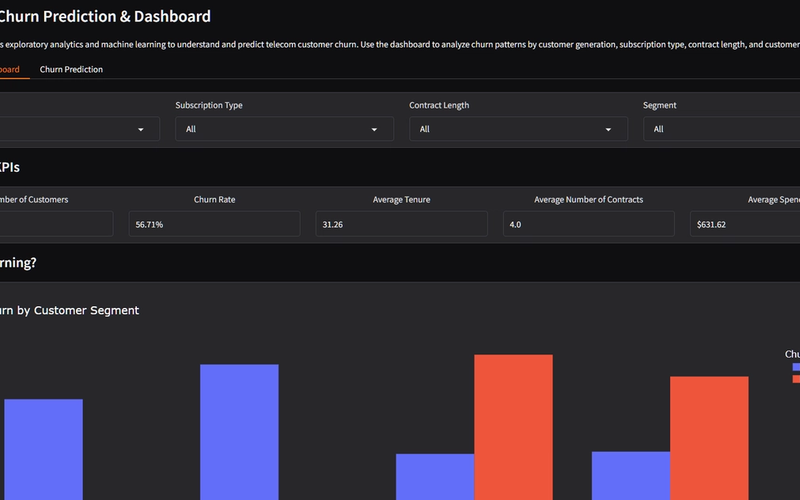Click the Contract Length dropdown arrow icon
The height and width of the screenshot is (500, 800).
(x=608, y=130)
